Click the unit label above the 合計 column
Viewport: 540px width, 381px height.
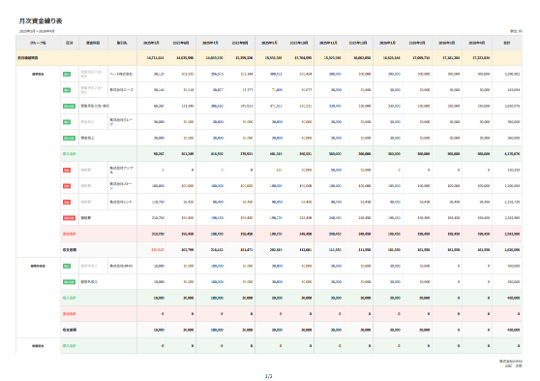pos(516,31)
